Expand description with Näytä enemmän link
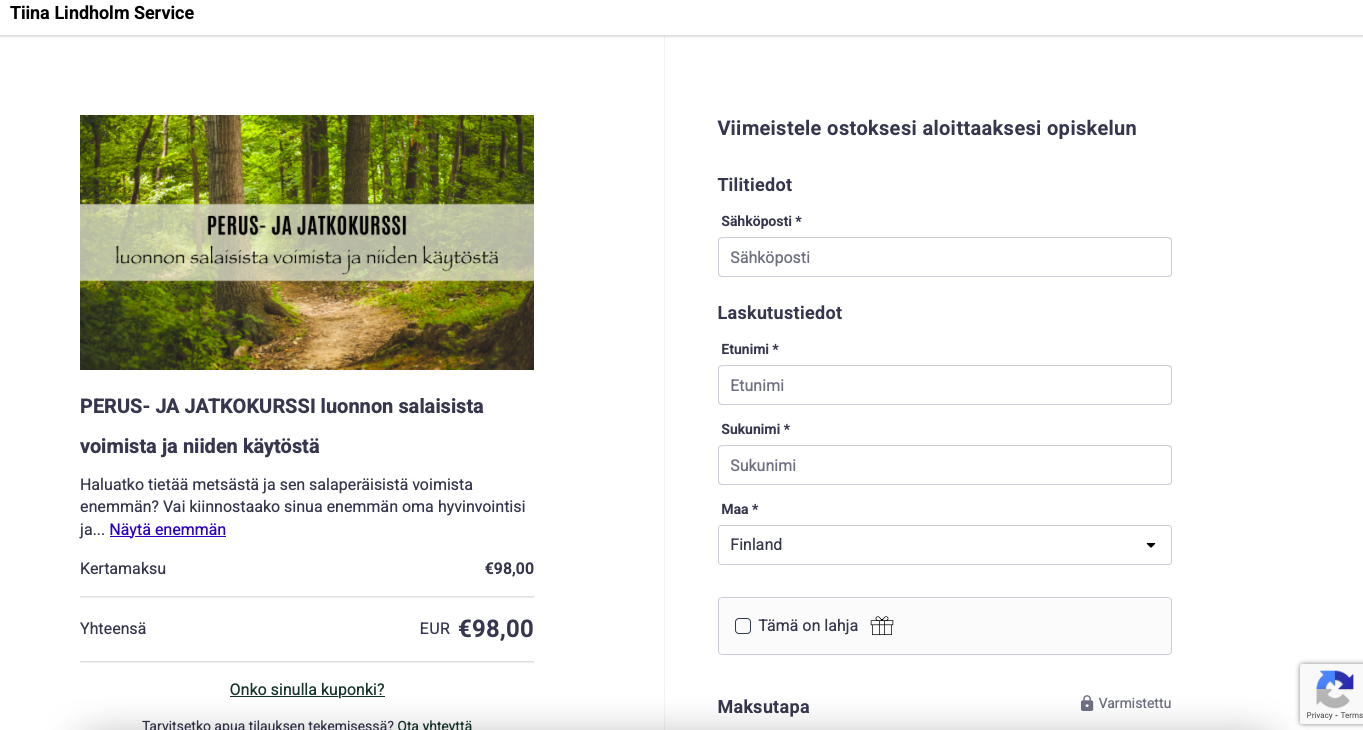The image size is (1363, 730). pos(168,530)
